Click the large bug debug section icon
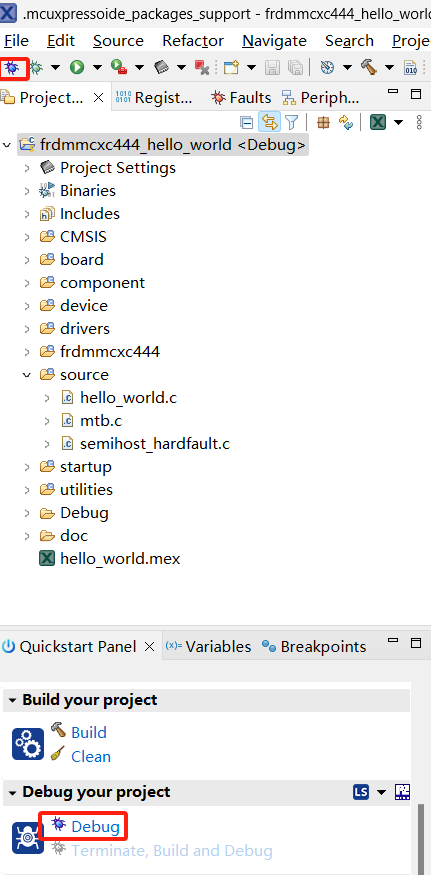Screen dimensions: 431x875 coord(28,838)
